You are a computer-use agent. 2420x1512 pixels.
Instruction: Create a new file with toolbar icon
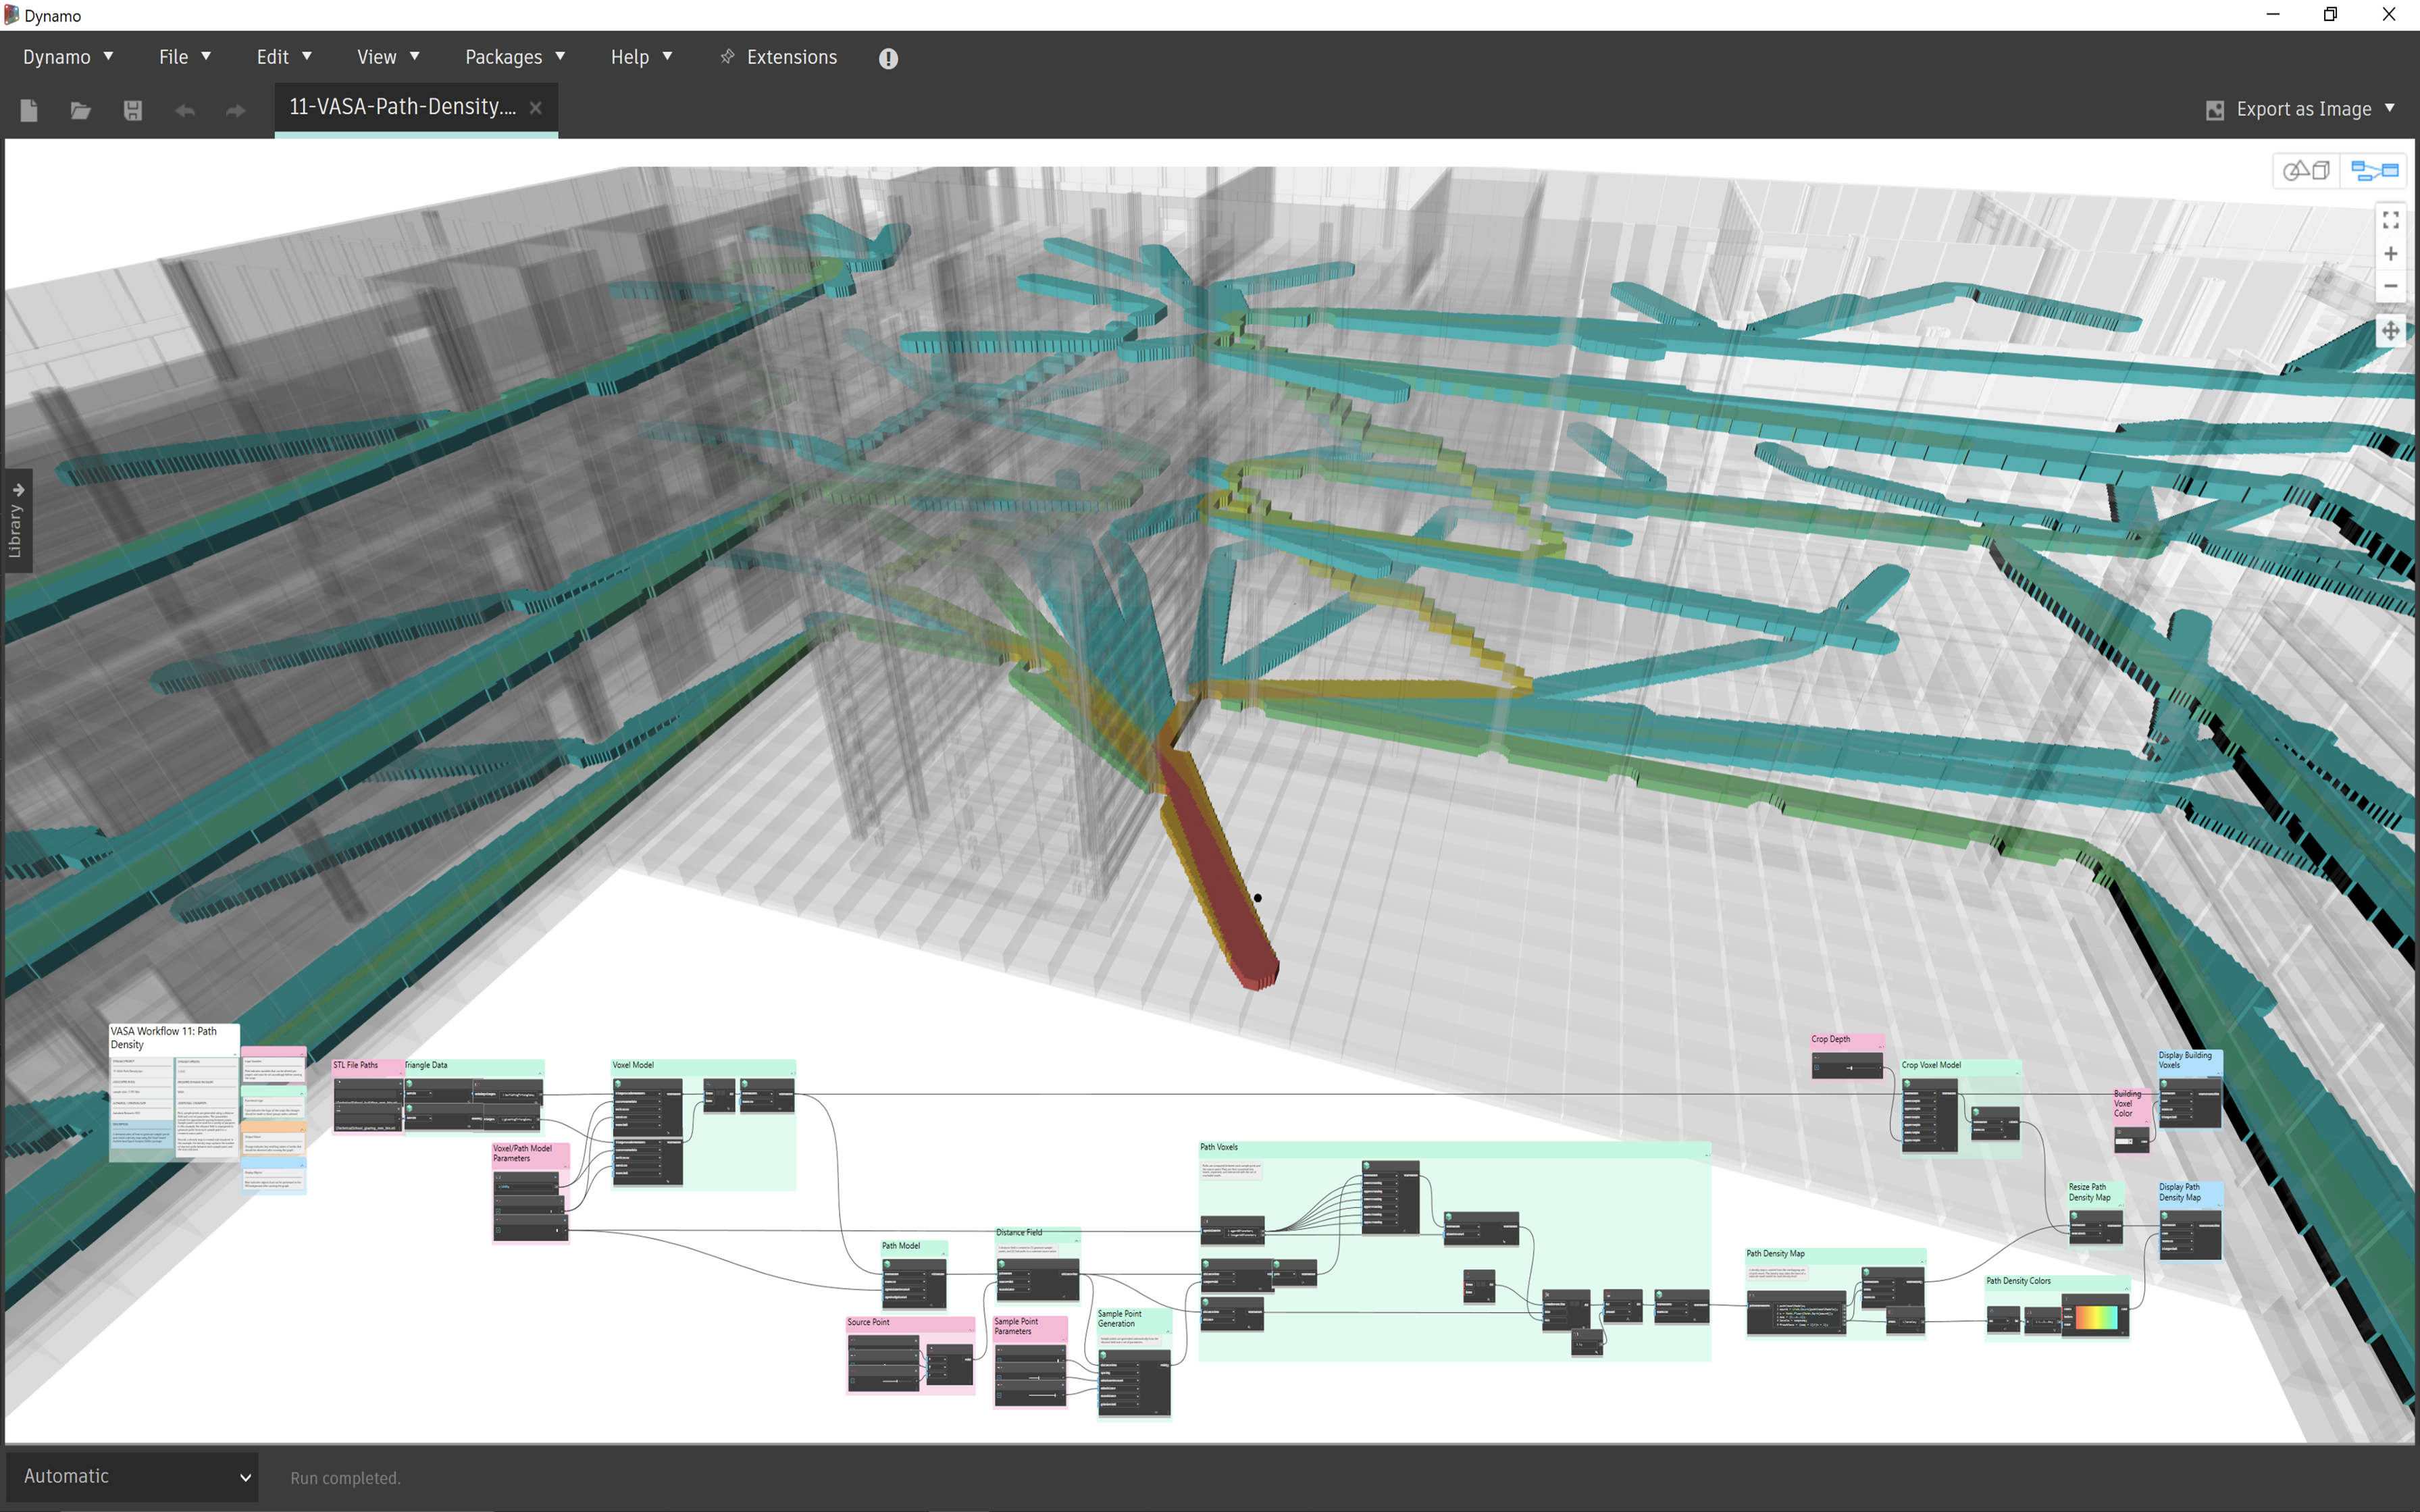pyautogui.click(x=29, y=110)
